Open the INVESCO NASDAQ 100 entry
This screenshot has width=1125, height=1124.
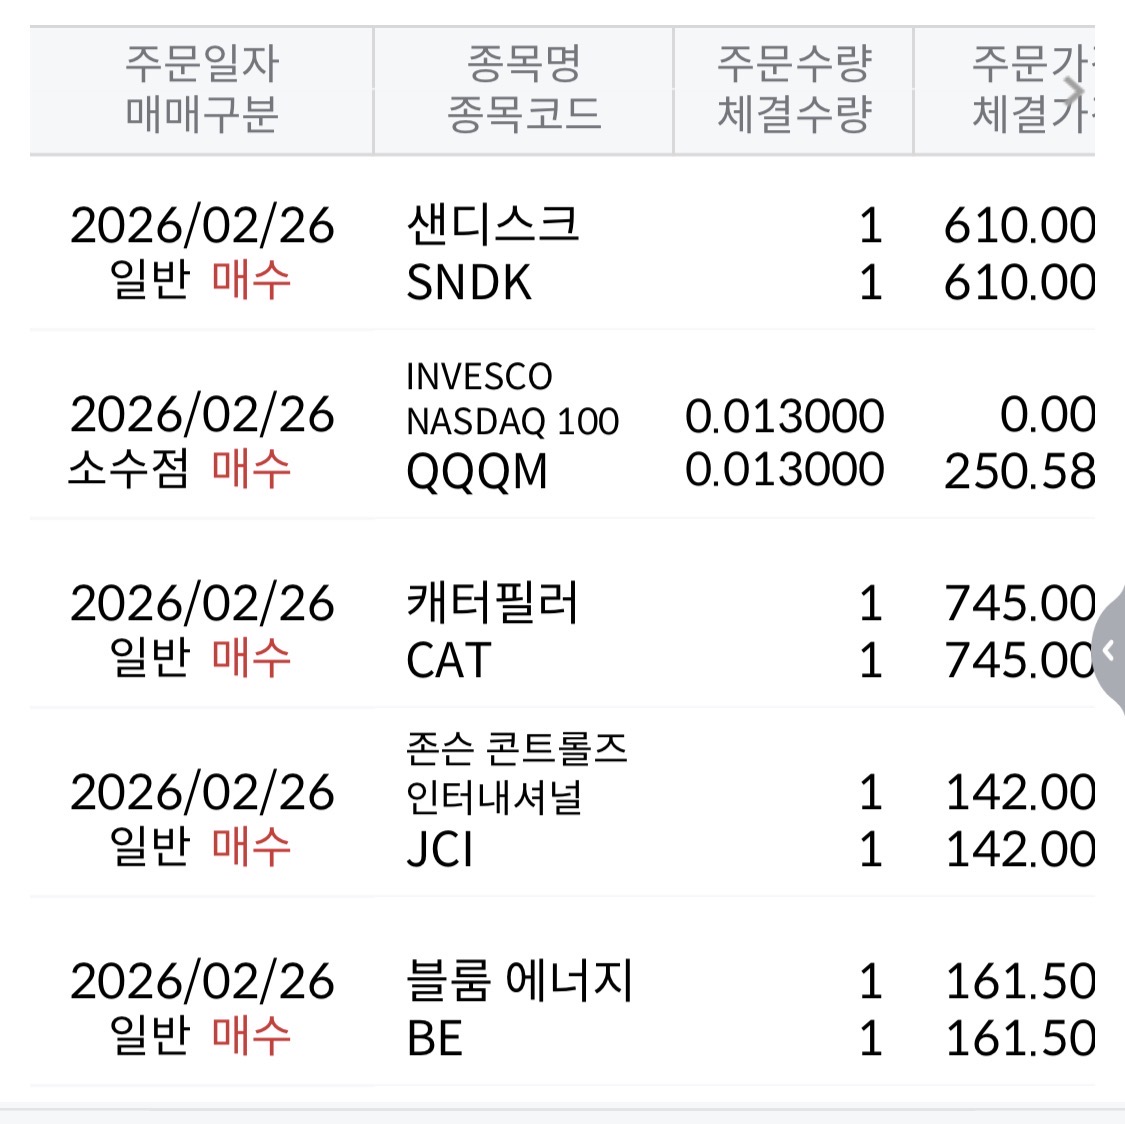[512, 399]
